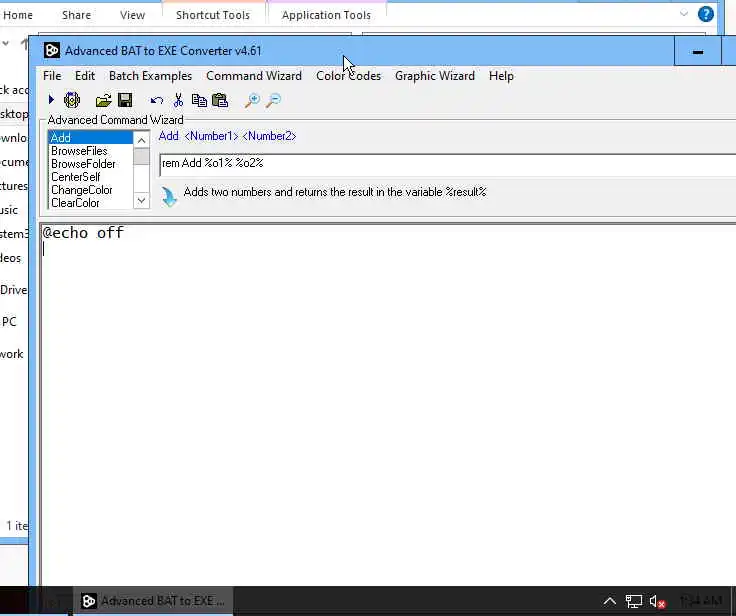Undo last edit via the toolbar arrow

[156, 100]
